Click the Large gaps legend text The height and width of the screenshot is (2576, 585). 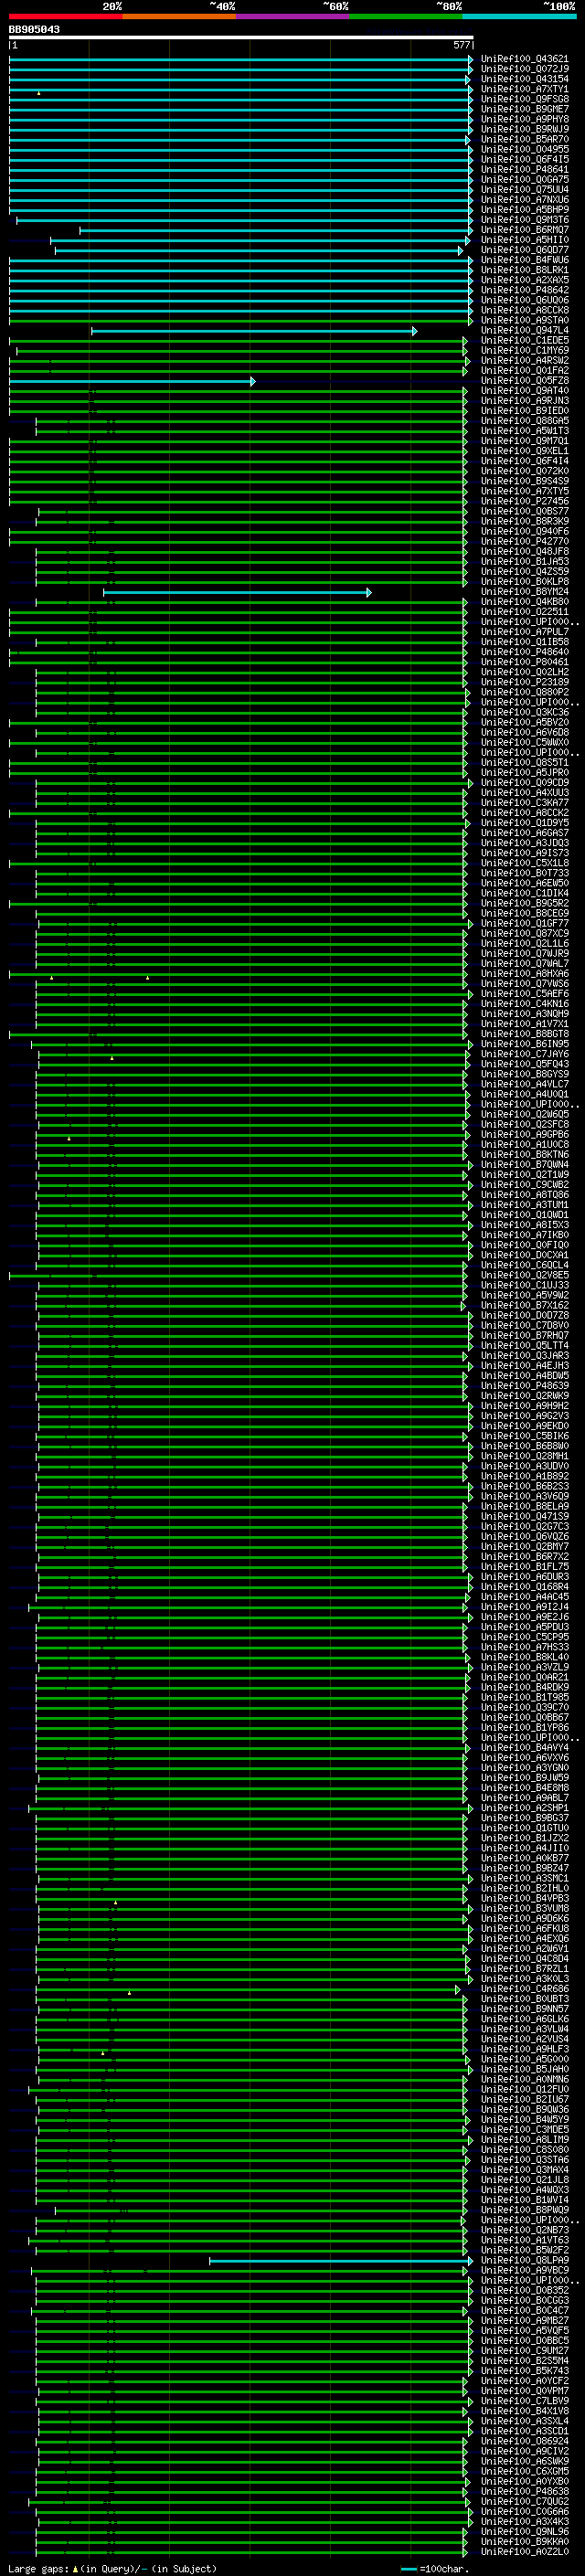112,2569
